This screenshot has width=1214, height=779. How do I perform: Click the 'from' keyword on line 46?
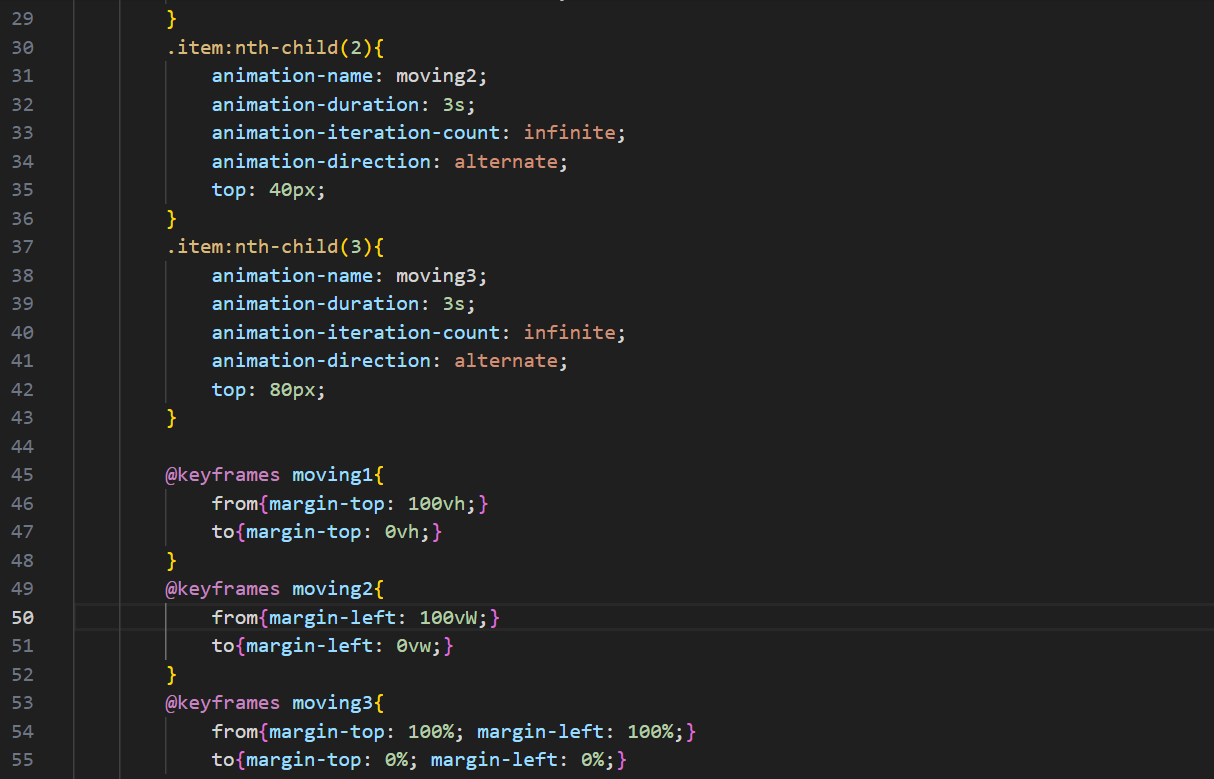point(234,504)
